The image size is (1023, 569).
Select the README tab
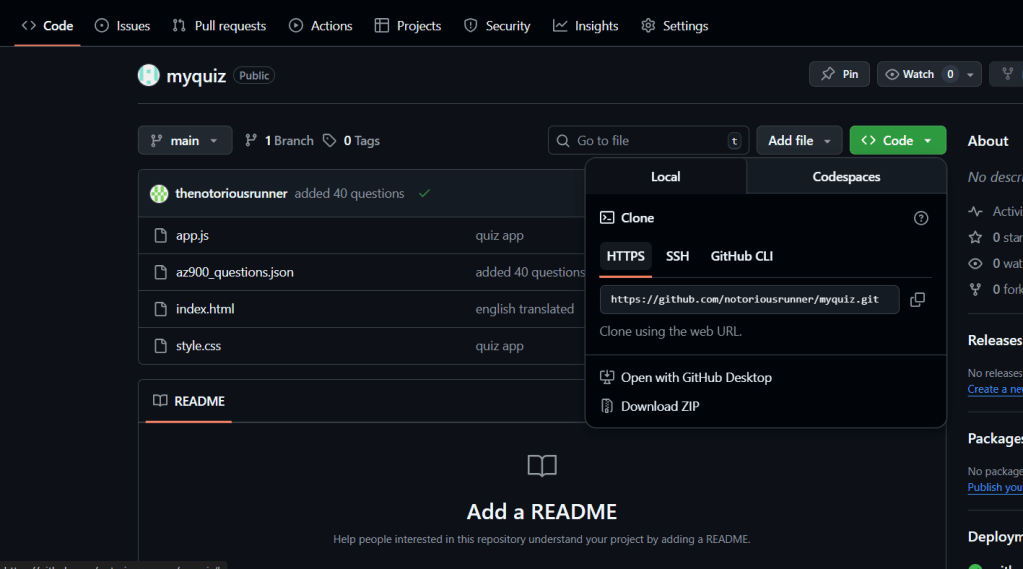pos(189,401)
